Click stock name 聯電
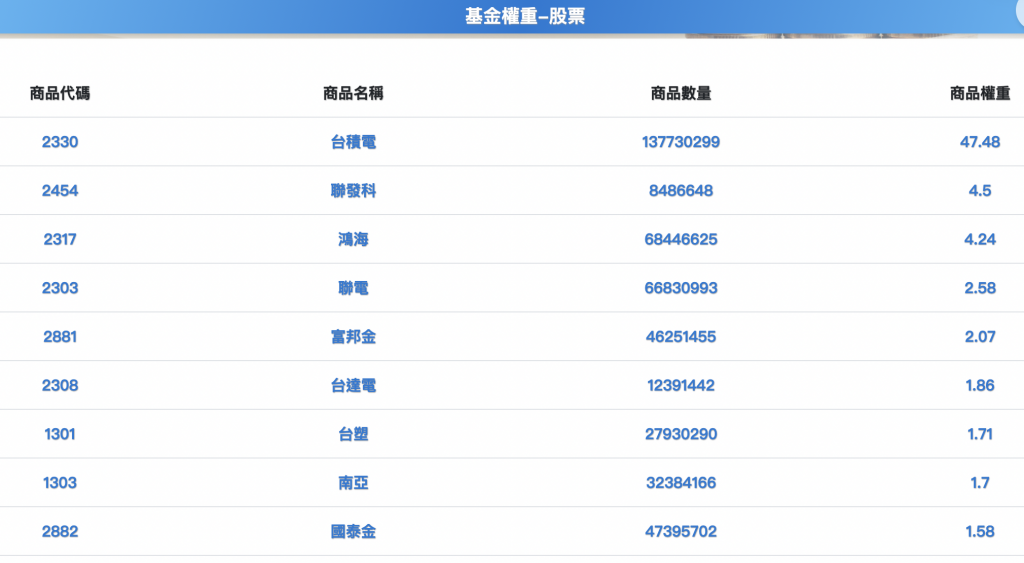 [353, 288]
